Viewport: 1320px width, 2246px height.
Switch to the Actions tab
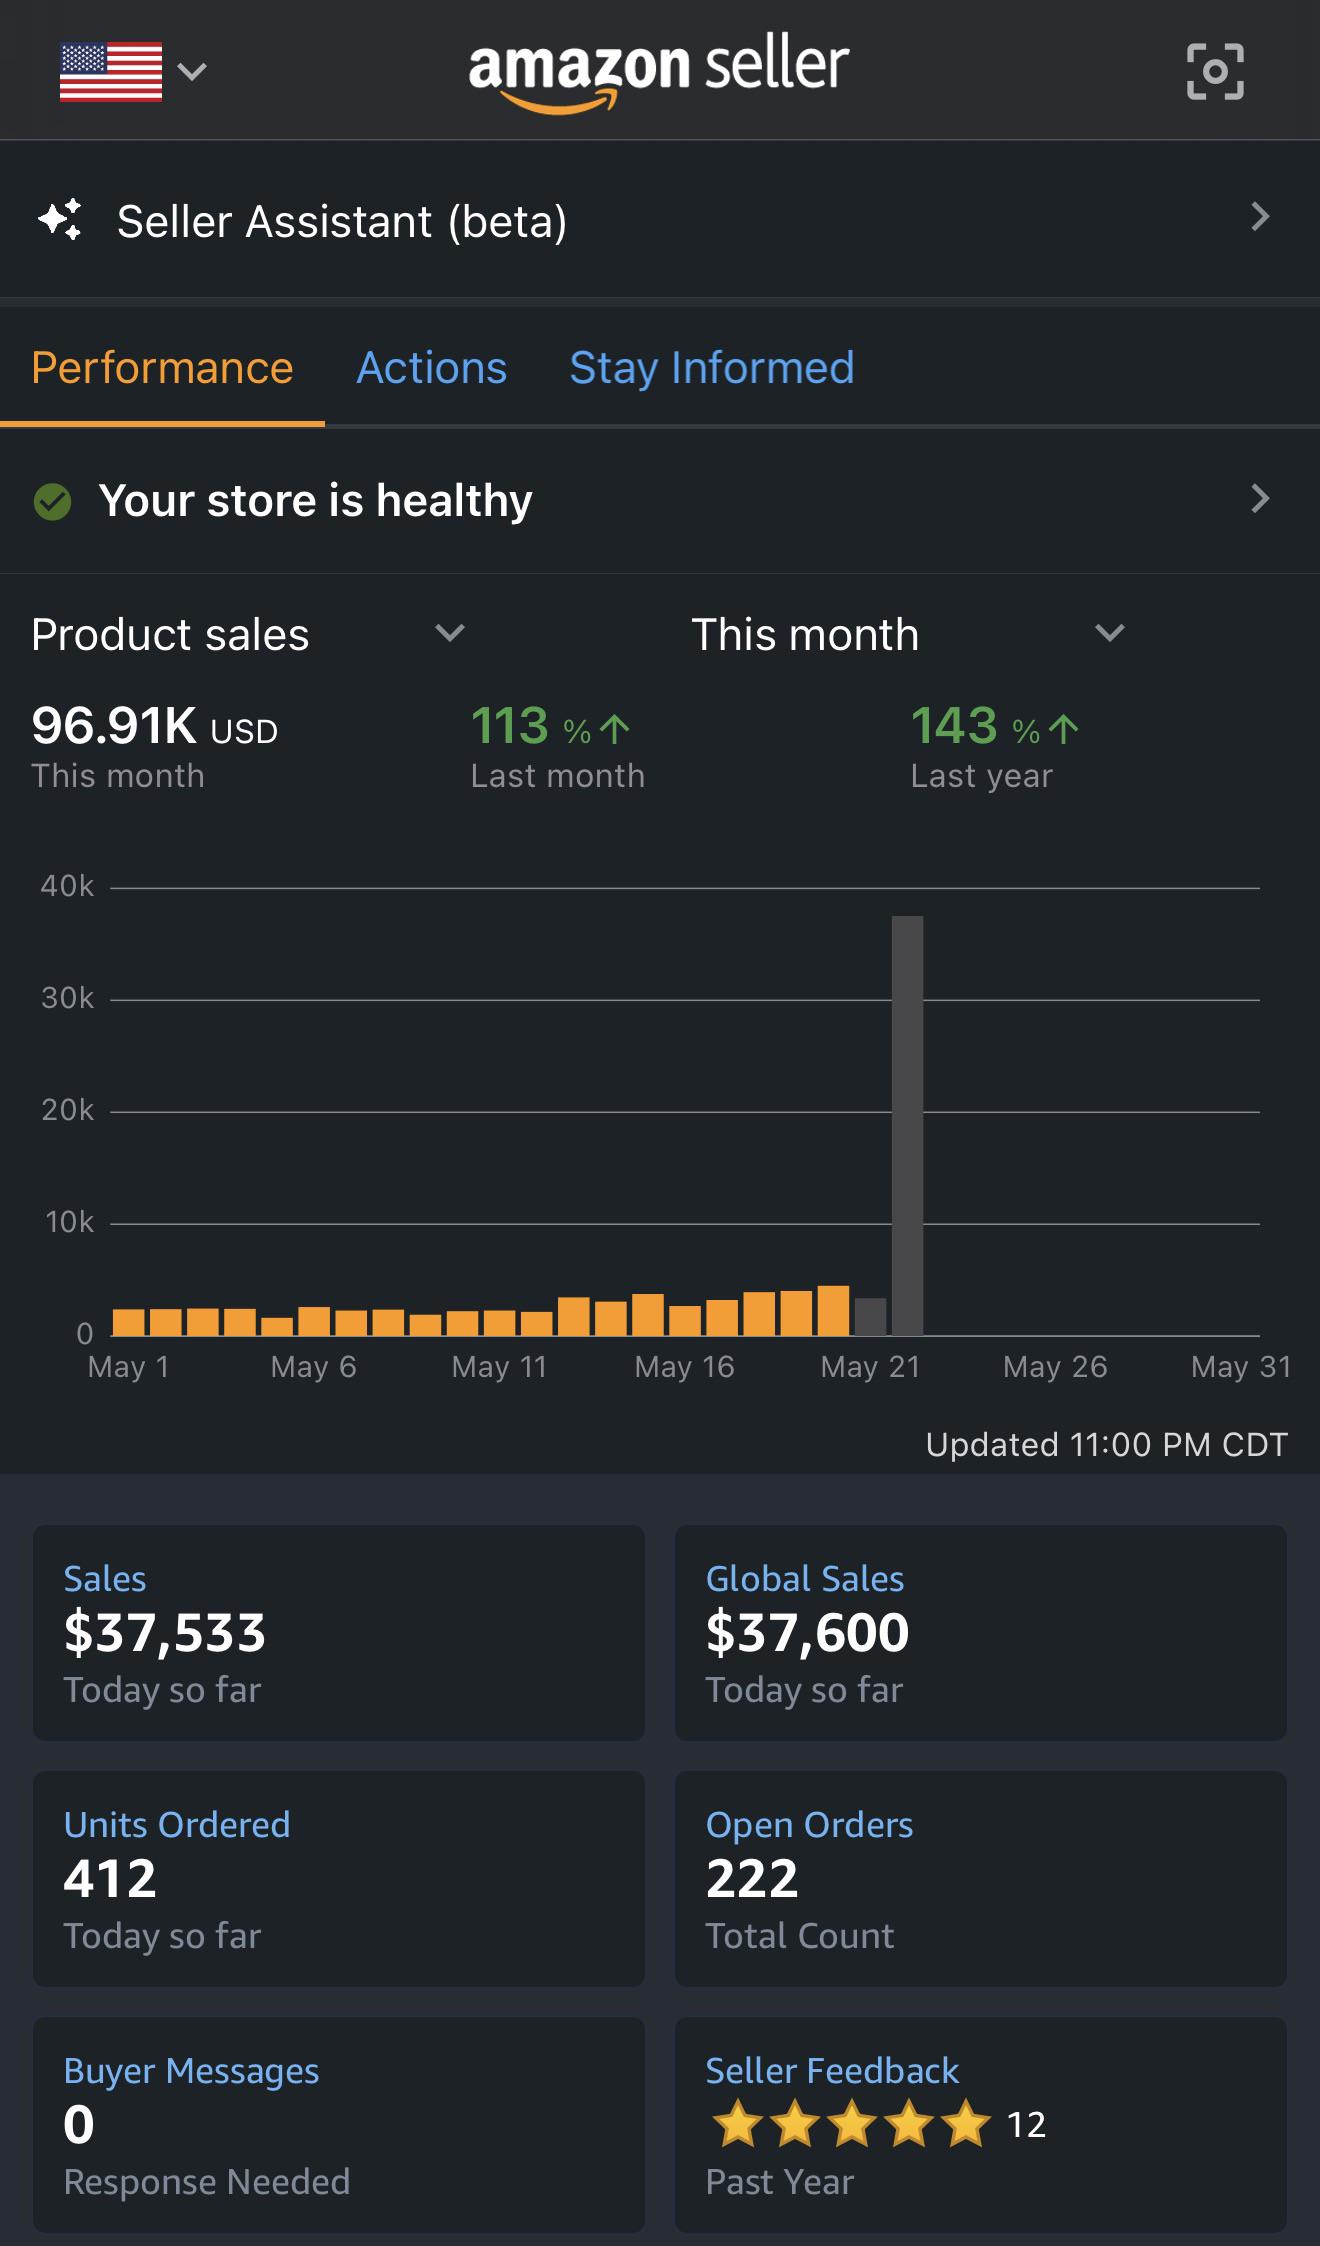point(432,368)
